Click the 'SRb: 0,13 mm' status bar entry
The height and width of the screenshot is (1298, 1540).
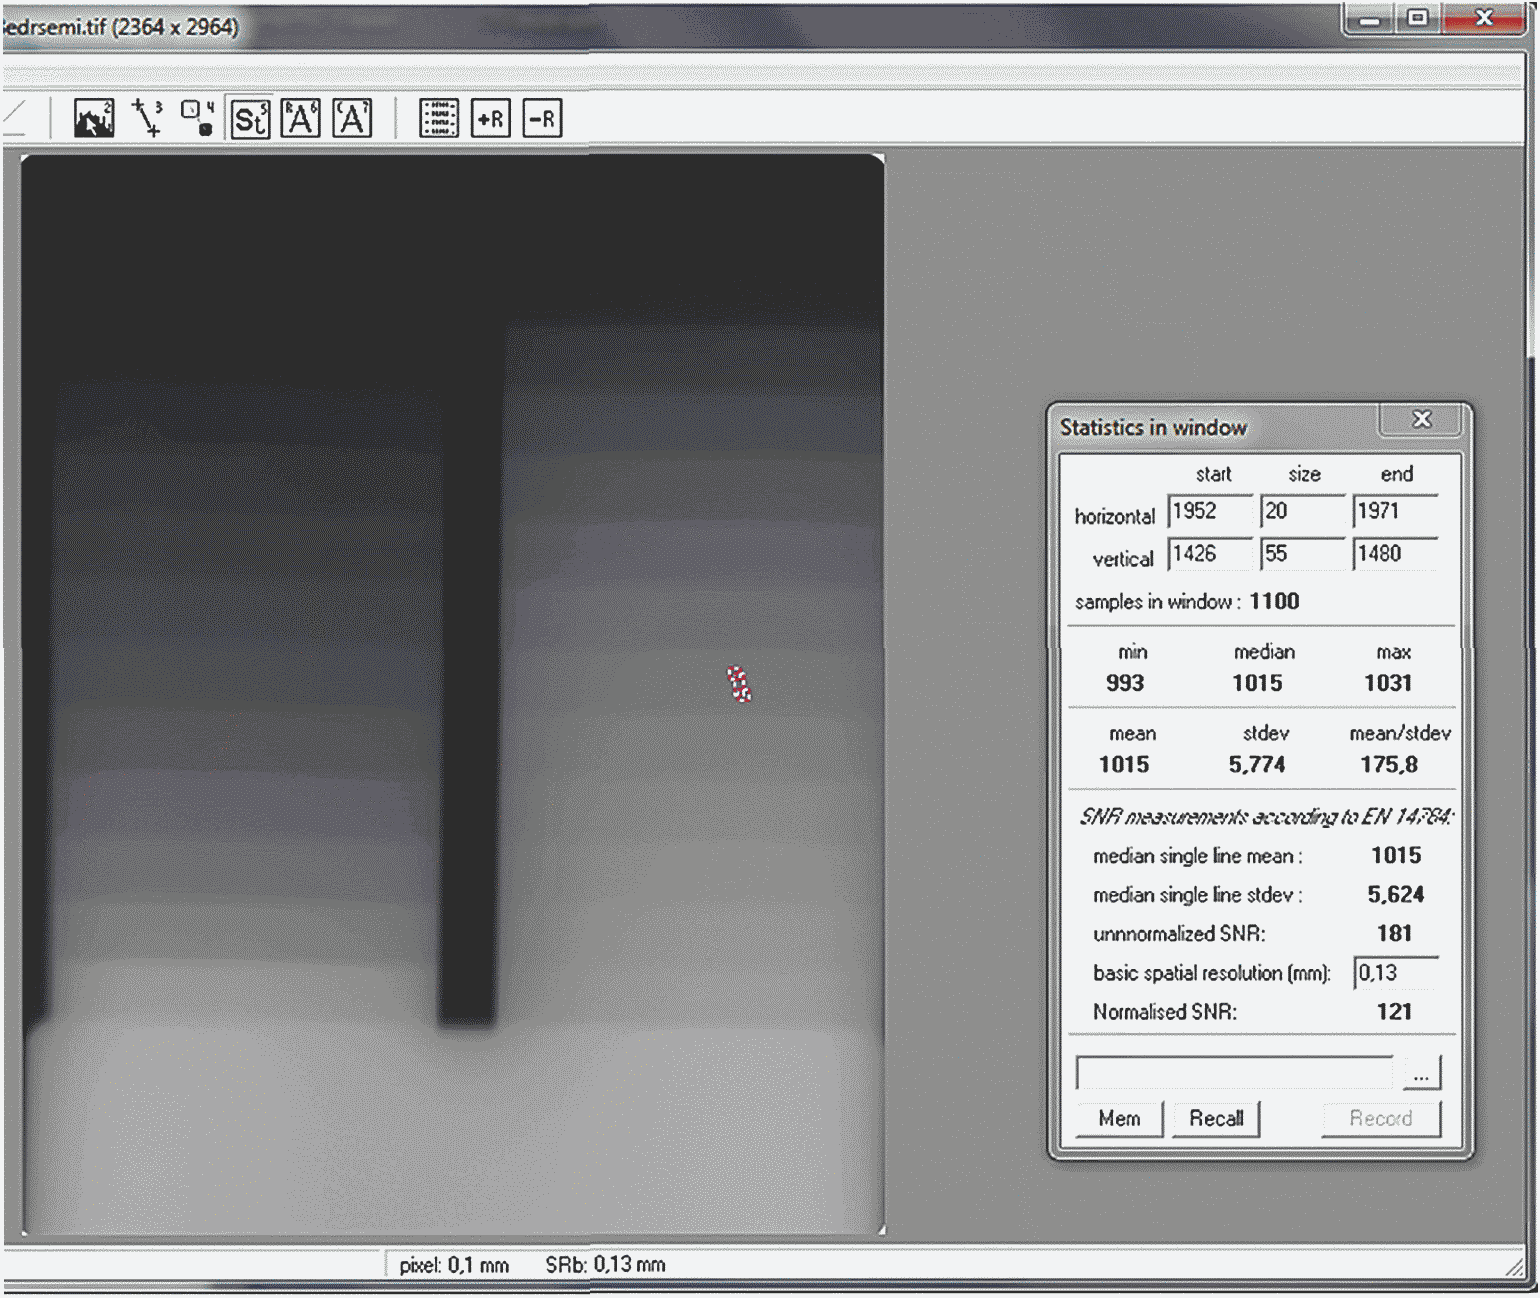(x=605, y=1265)
